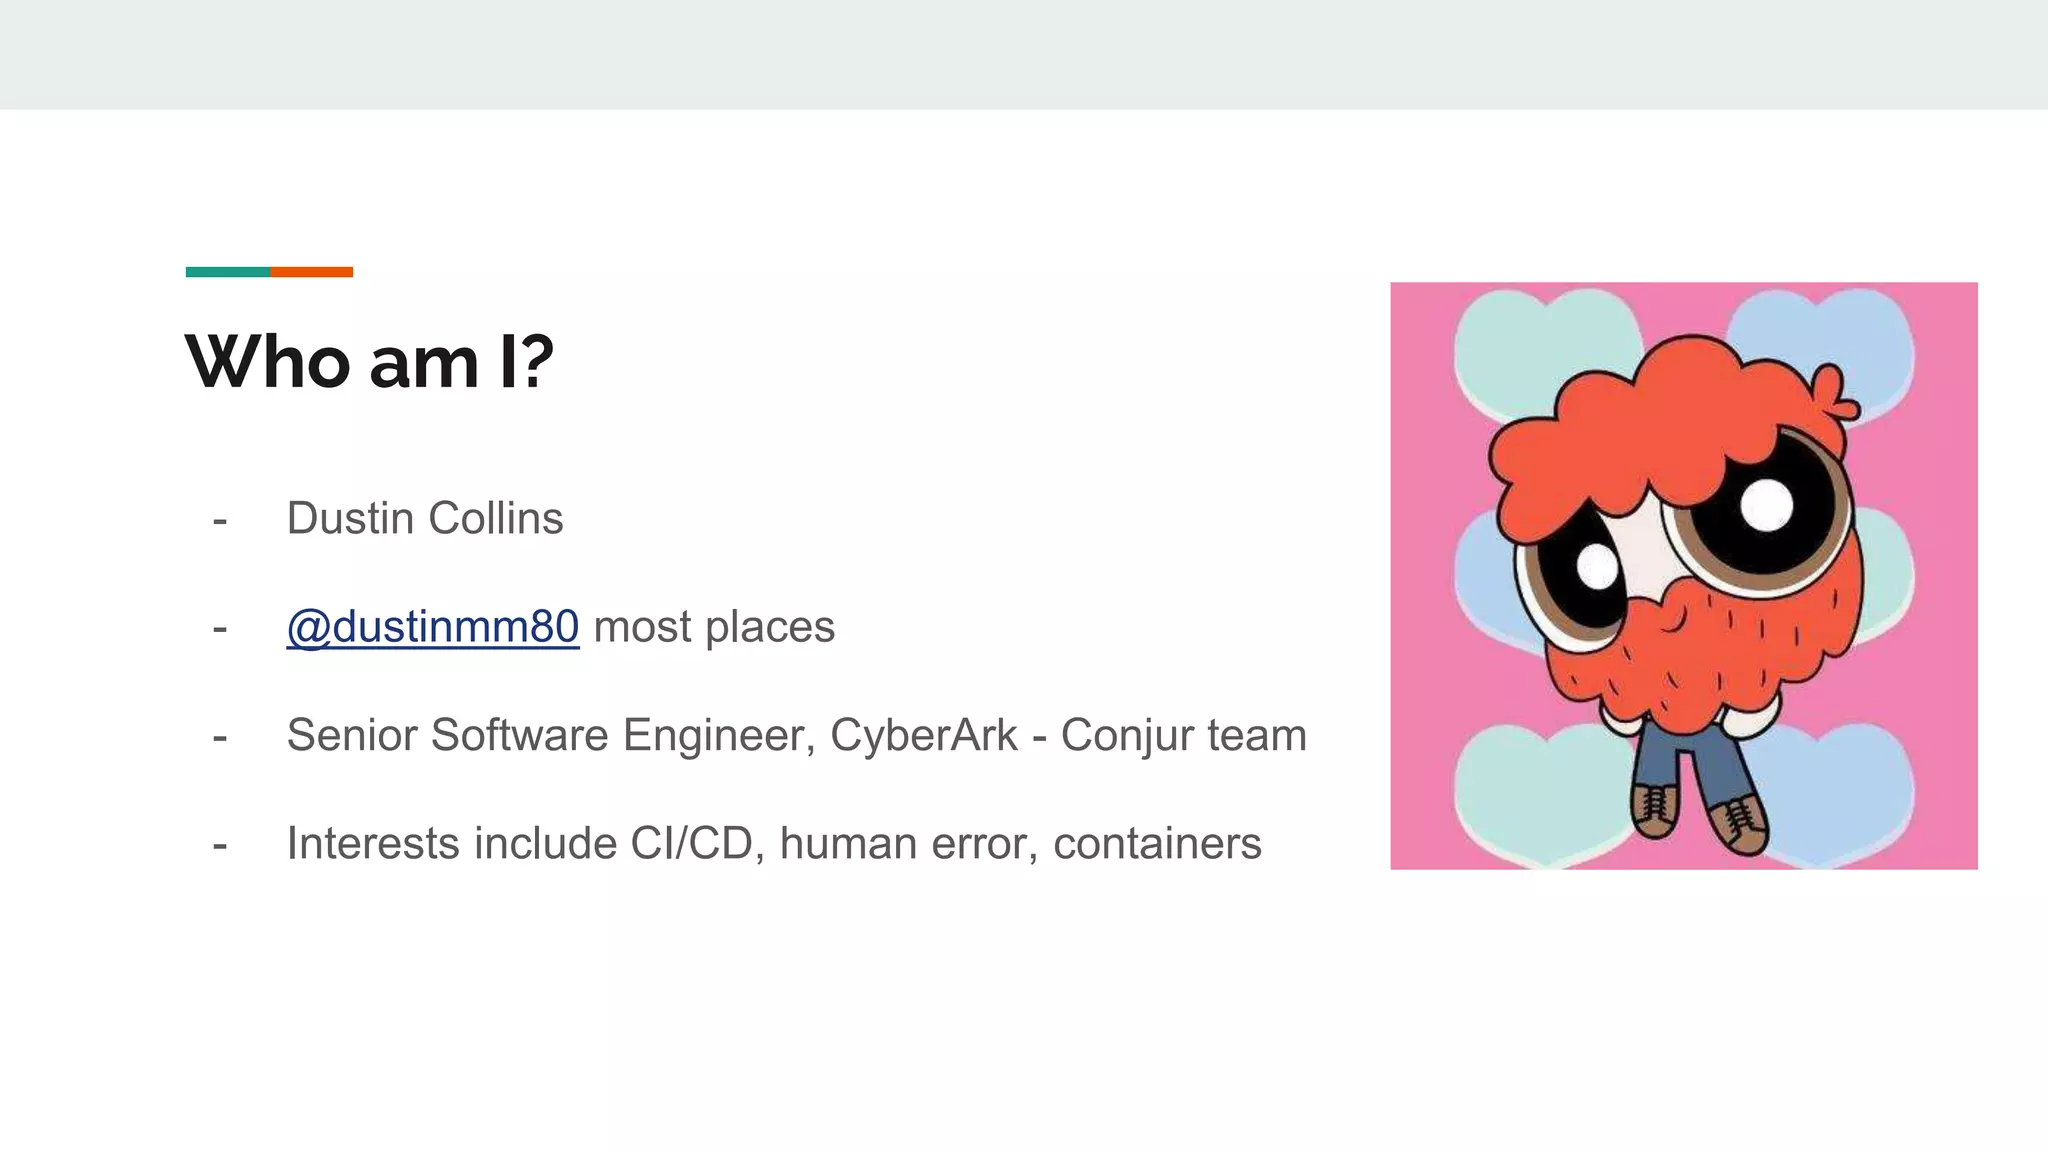
Task: Click the dash before Senior Software Engineer
Action: (220, 737)
